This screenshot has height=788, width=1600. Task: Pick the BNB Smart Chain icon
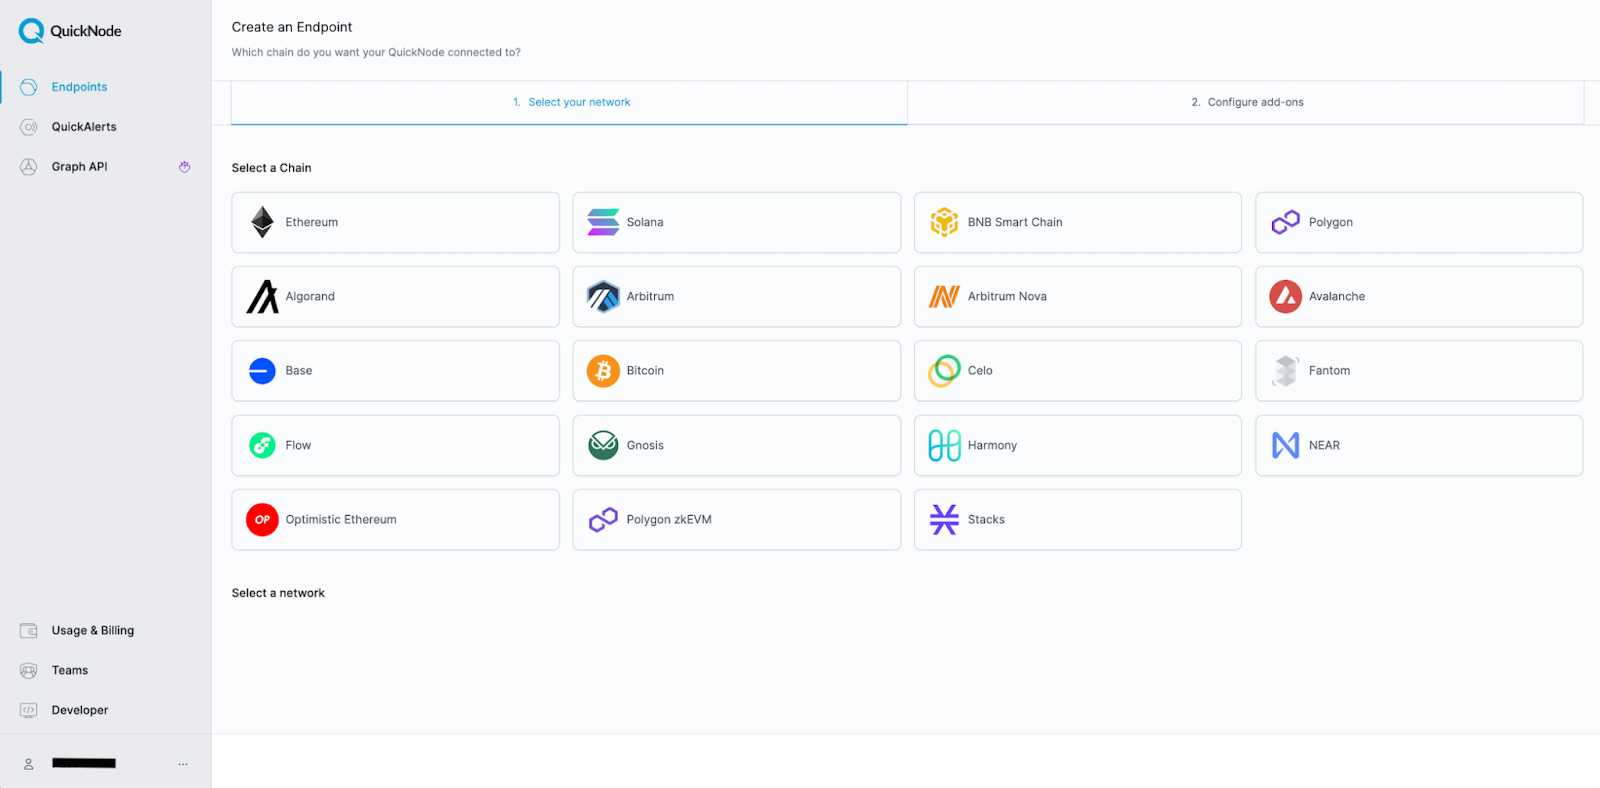(x=944, y=222)
